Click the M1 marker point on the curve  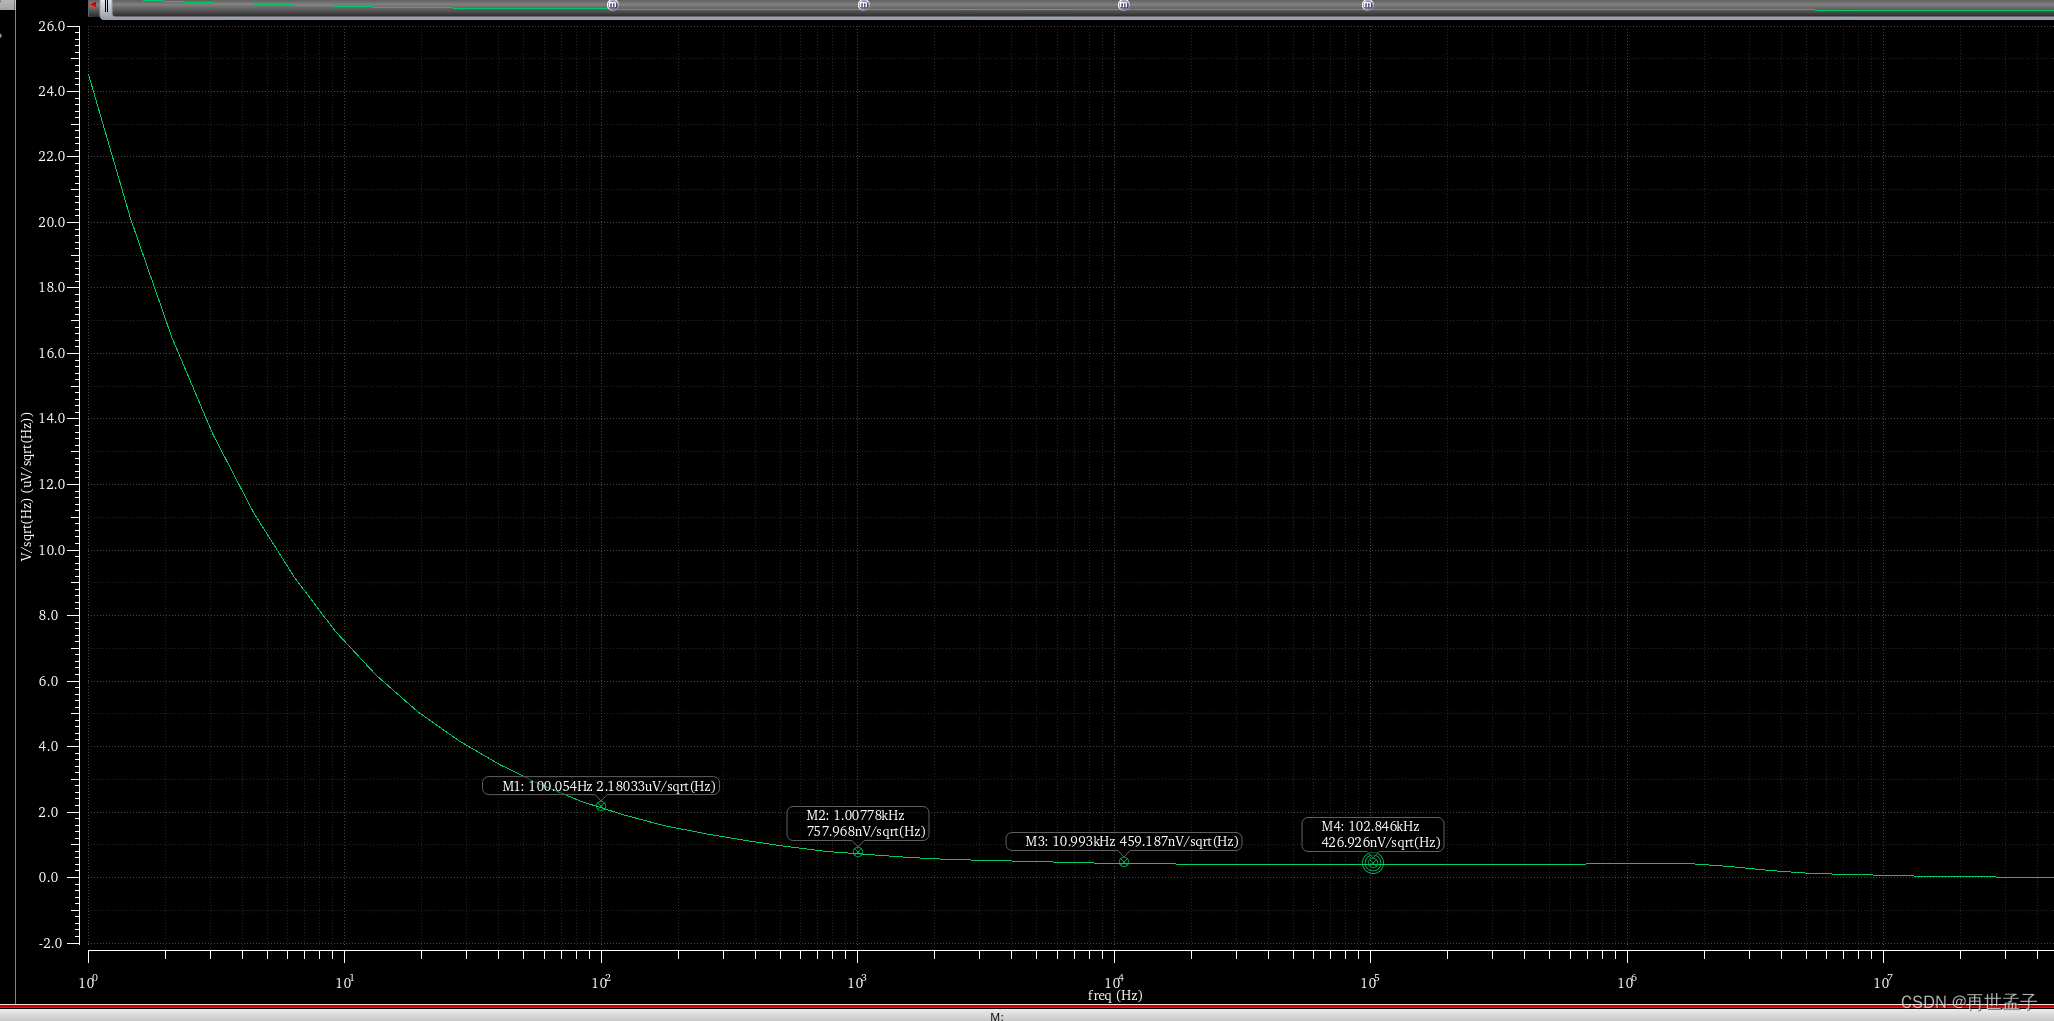[601, 806]
